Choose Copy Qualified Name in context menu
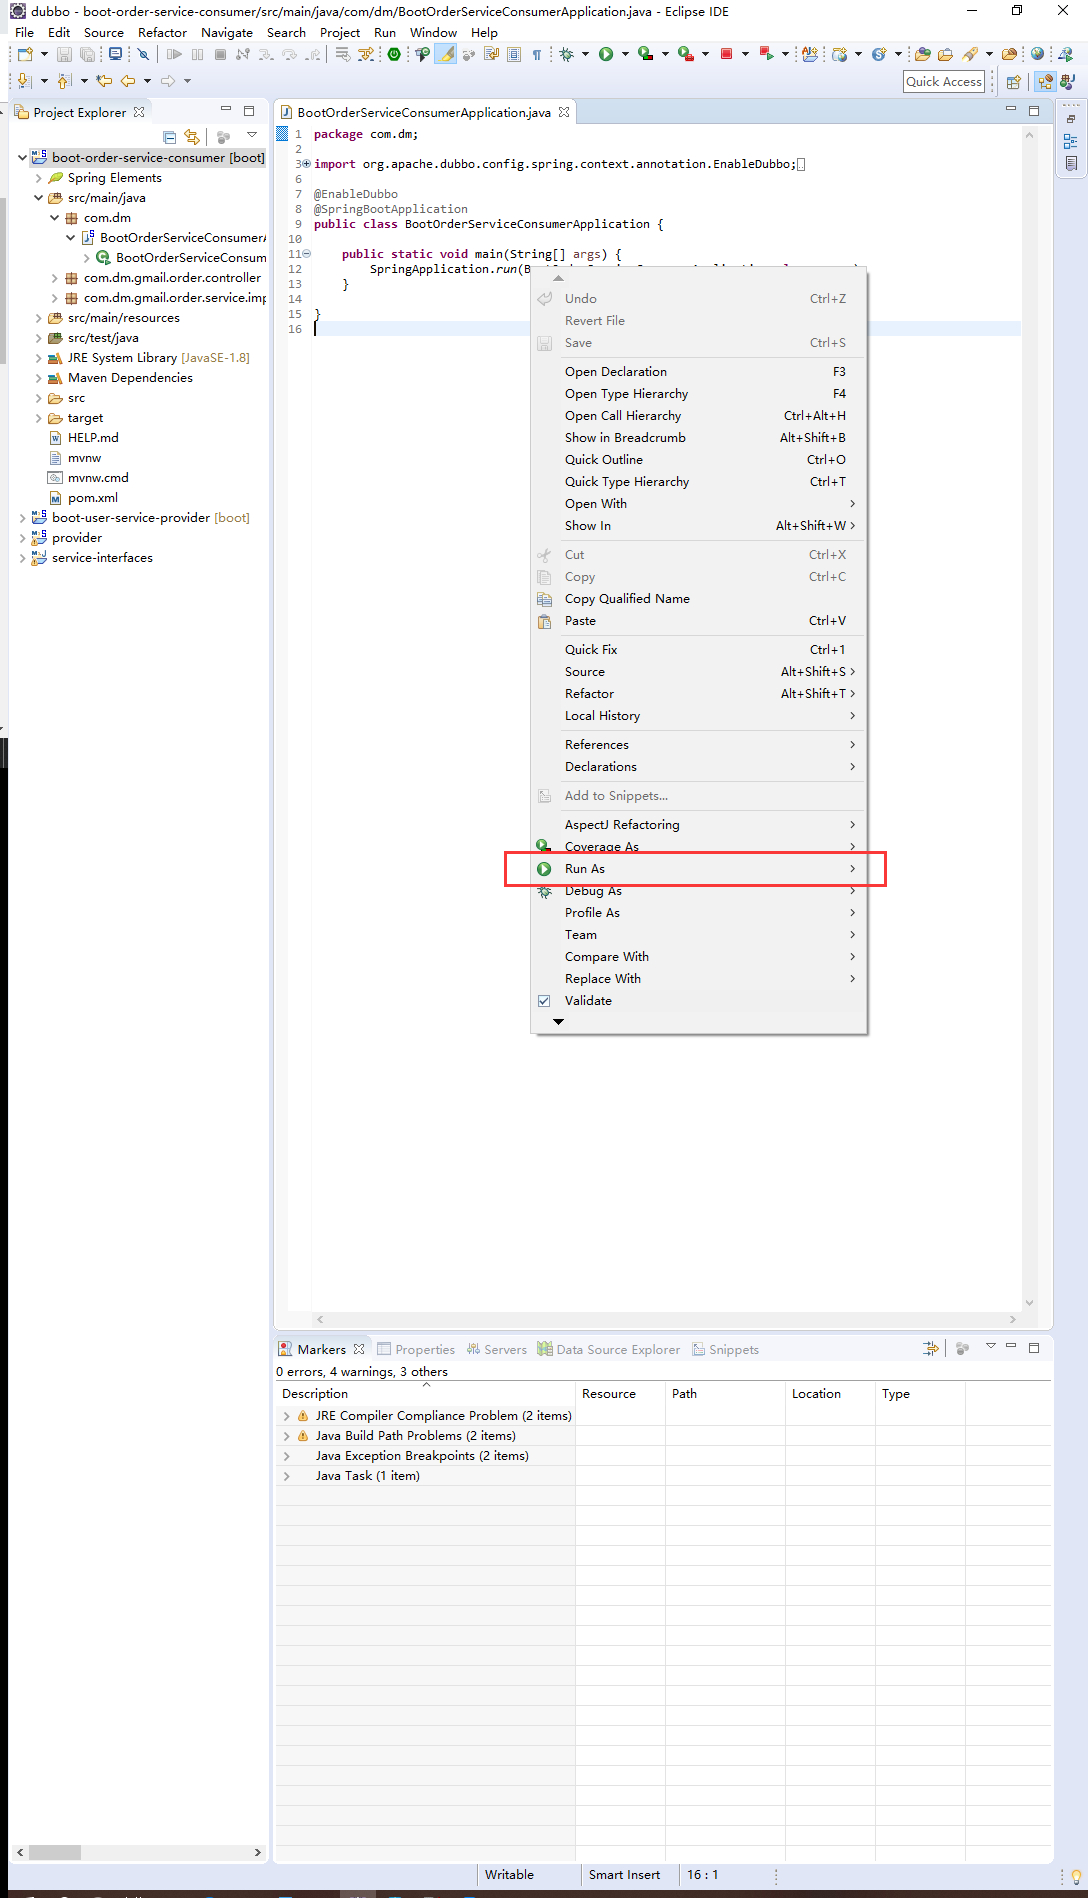This screenshot has width=1088, height=1898. [698, 599]
